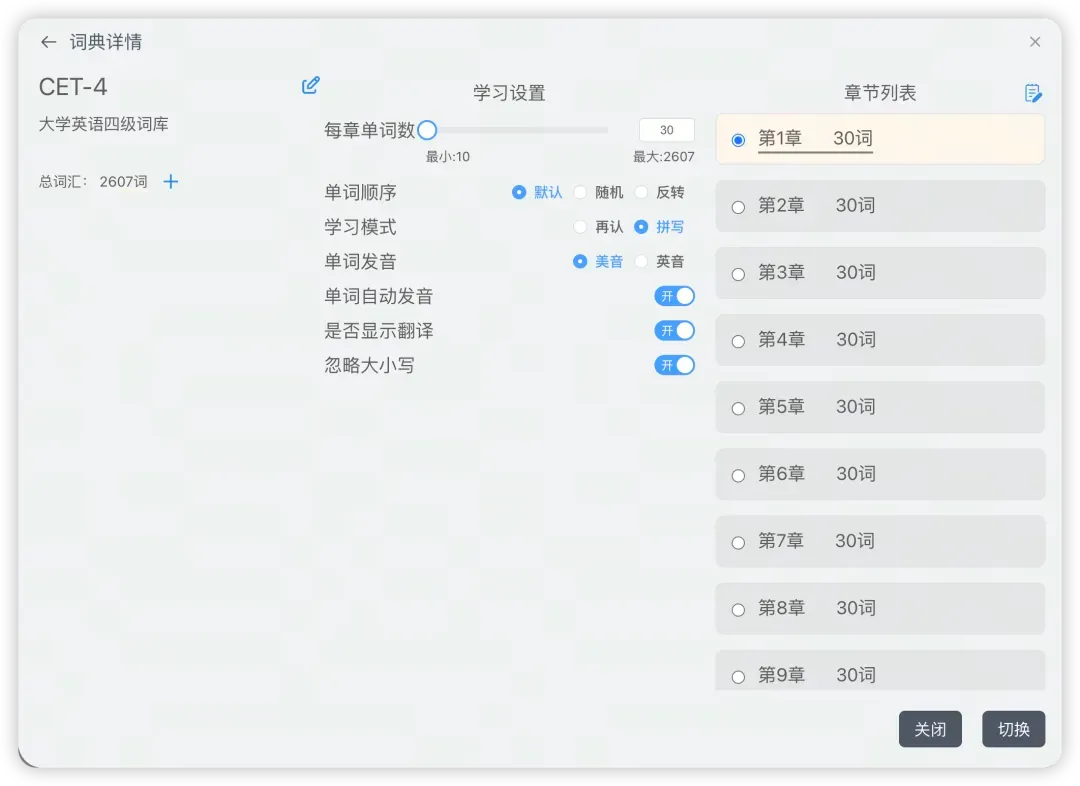
Task: Go back with the left arrow icon
Action: point(48,42)
